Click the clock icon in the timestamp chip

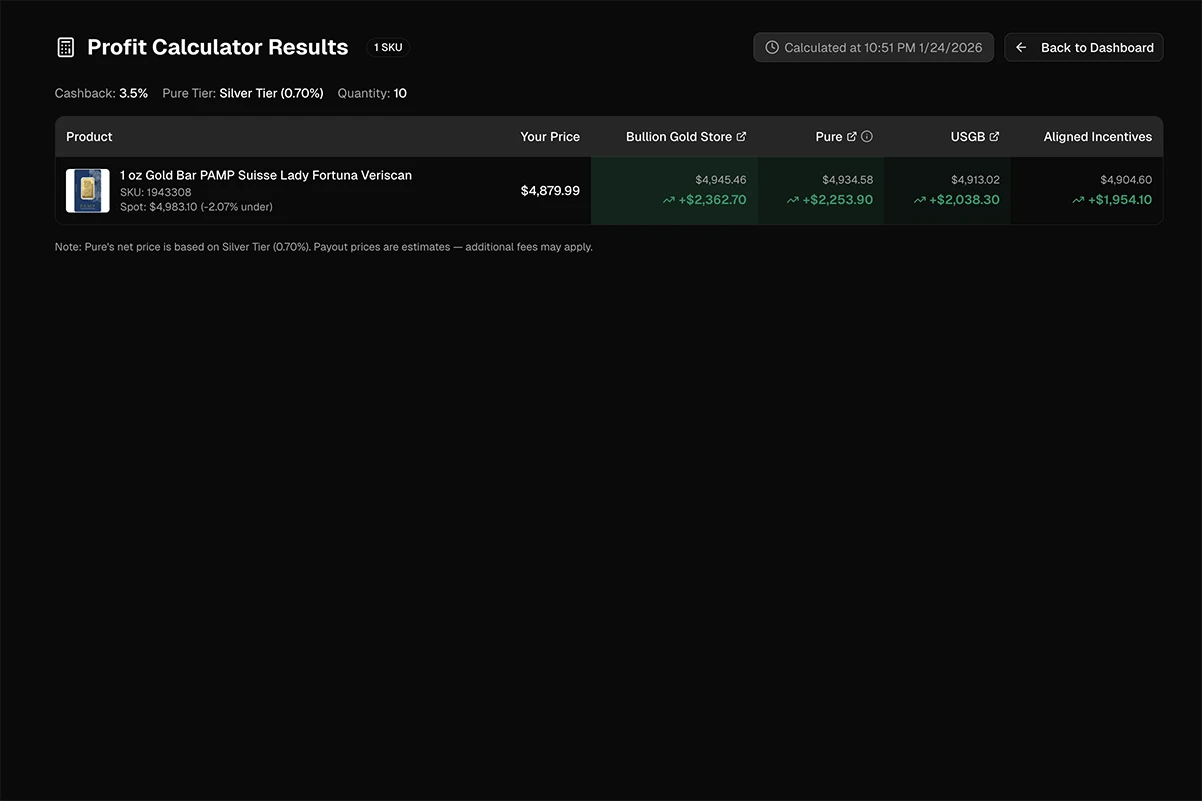[771, 46]
